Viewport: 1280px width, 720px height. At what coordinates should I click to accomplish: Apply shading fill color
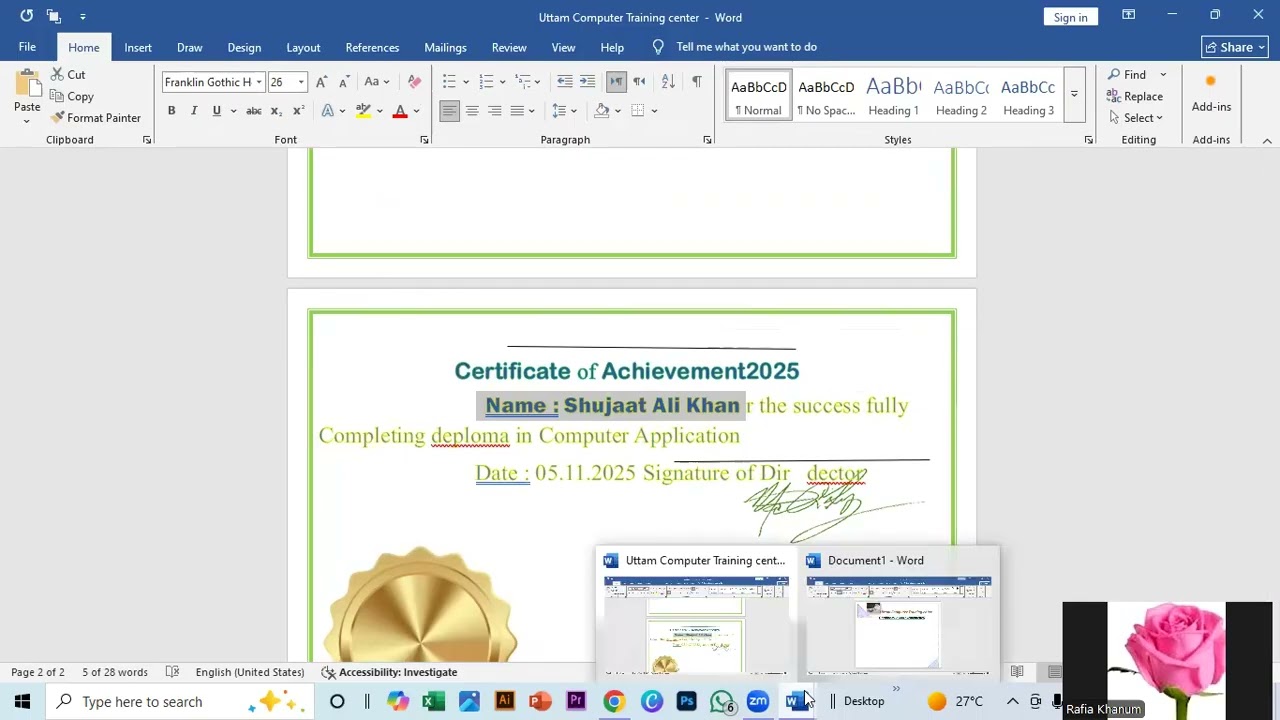click(x=601, y=111)
